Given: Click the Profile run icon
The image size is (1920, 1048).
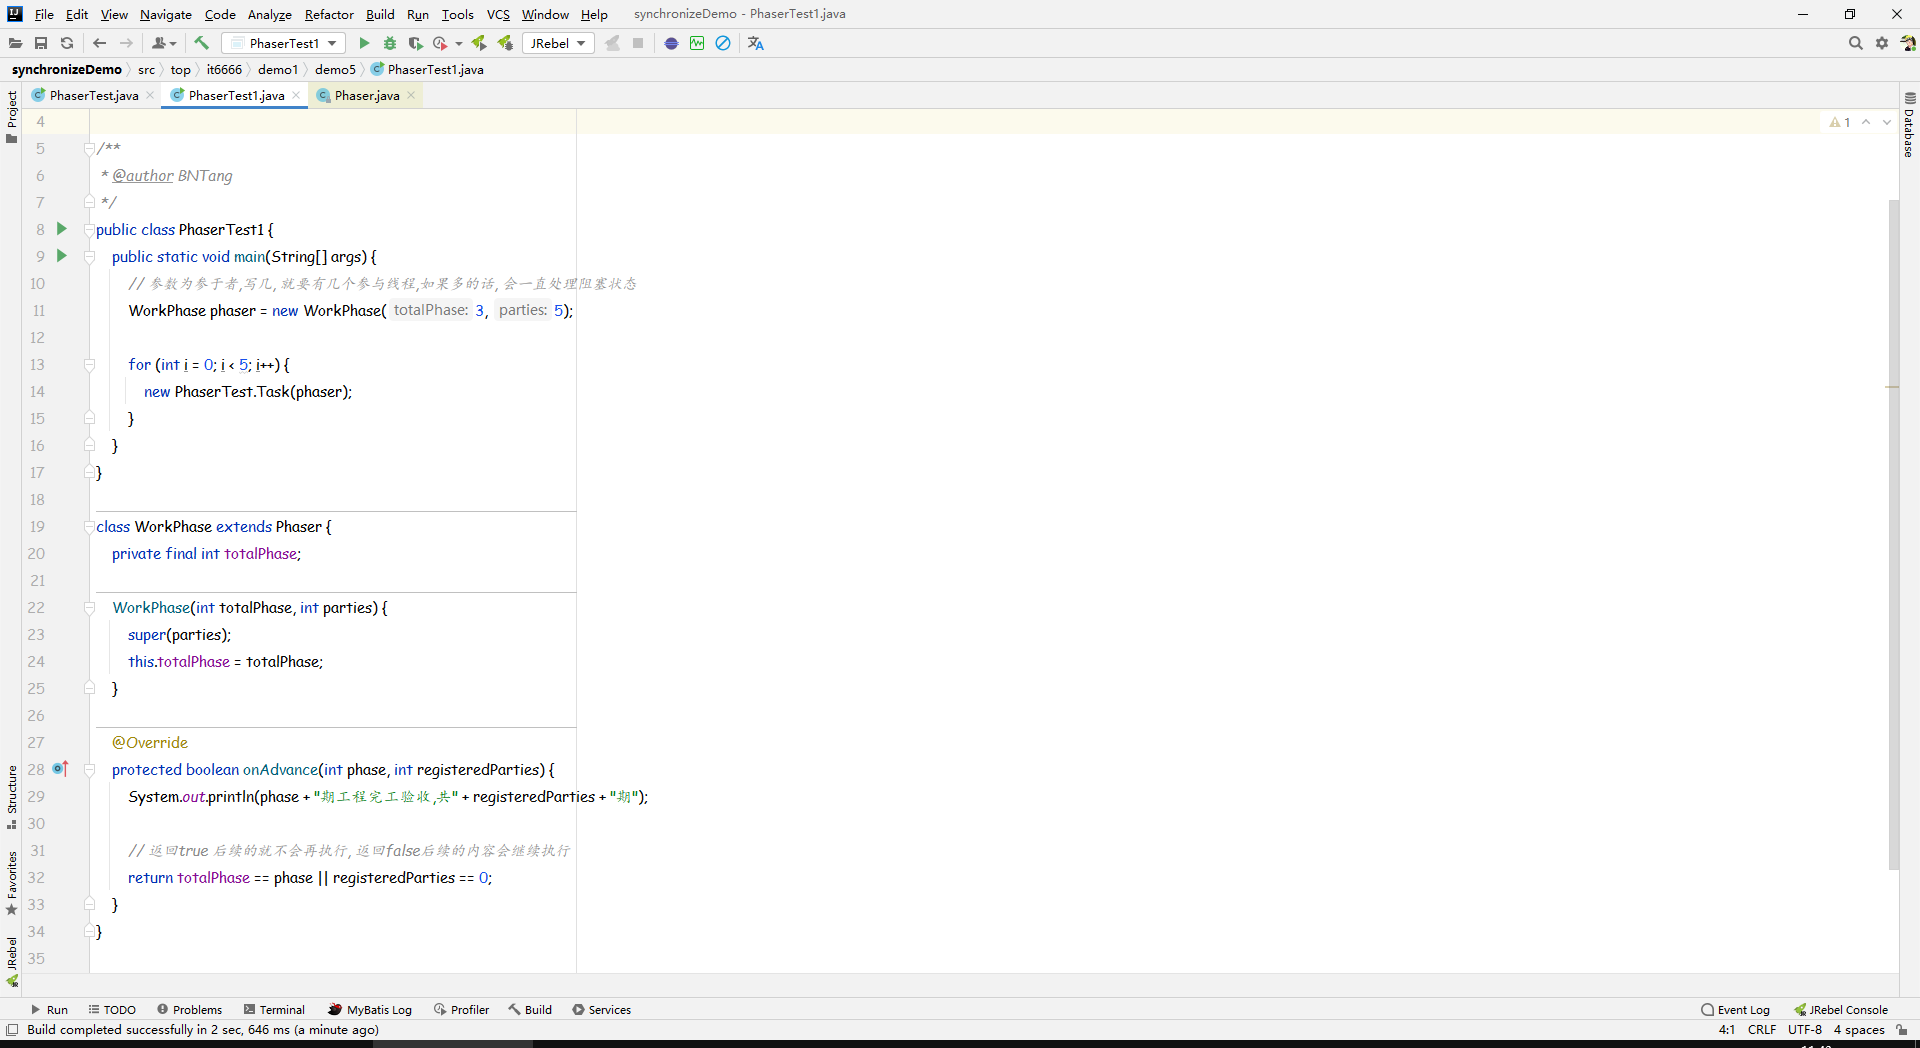Looking at the screenshot, I should [x=440, y=43].
